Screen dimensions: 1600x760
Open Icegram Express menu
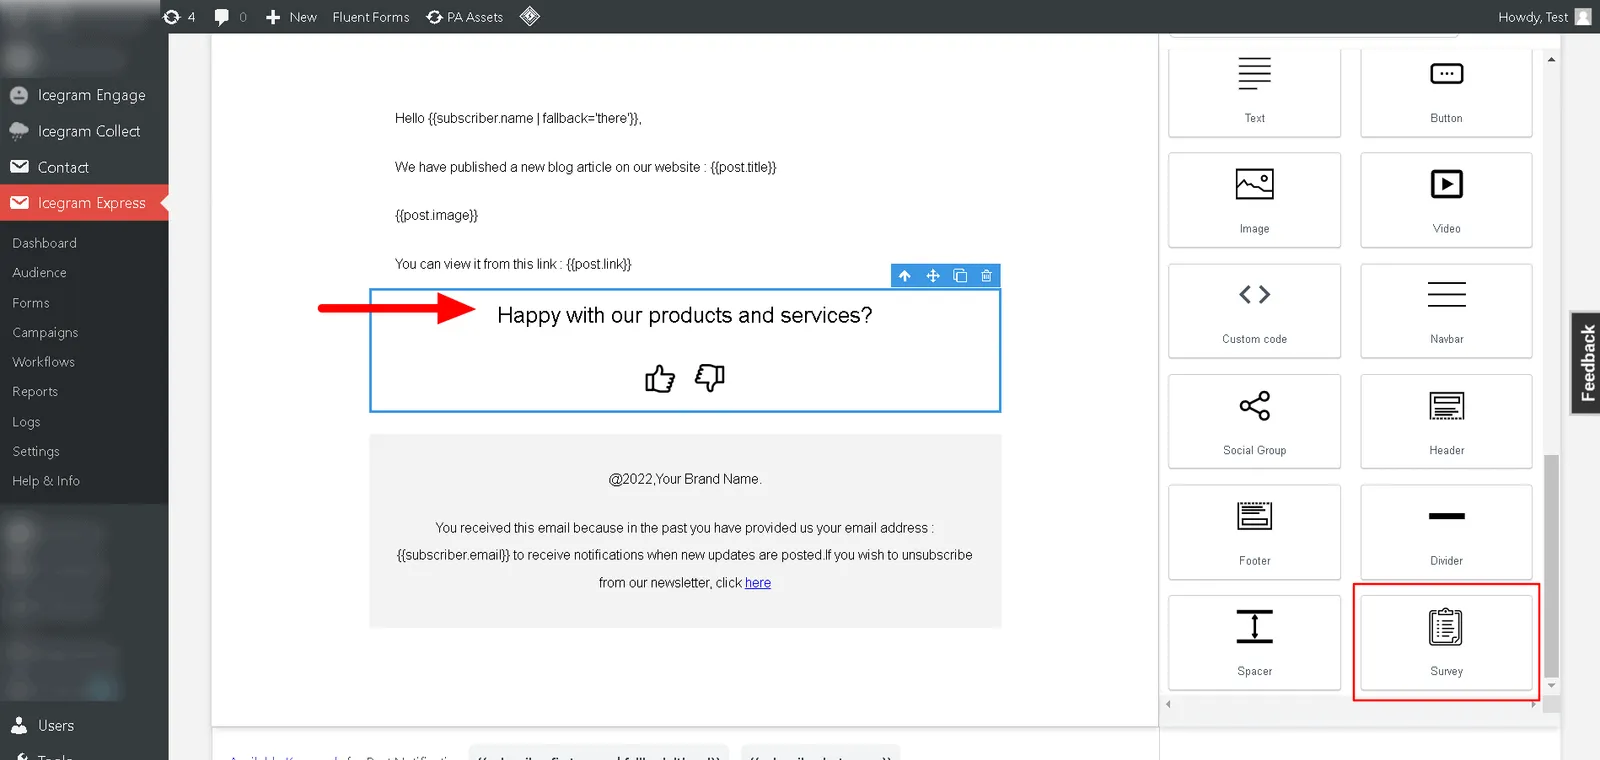tap(84, 203)
